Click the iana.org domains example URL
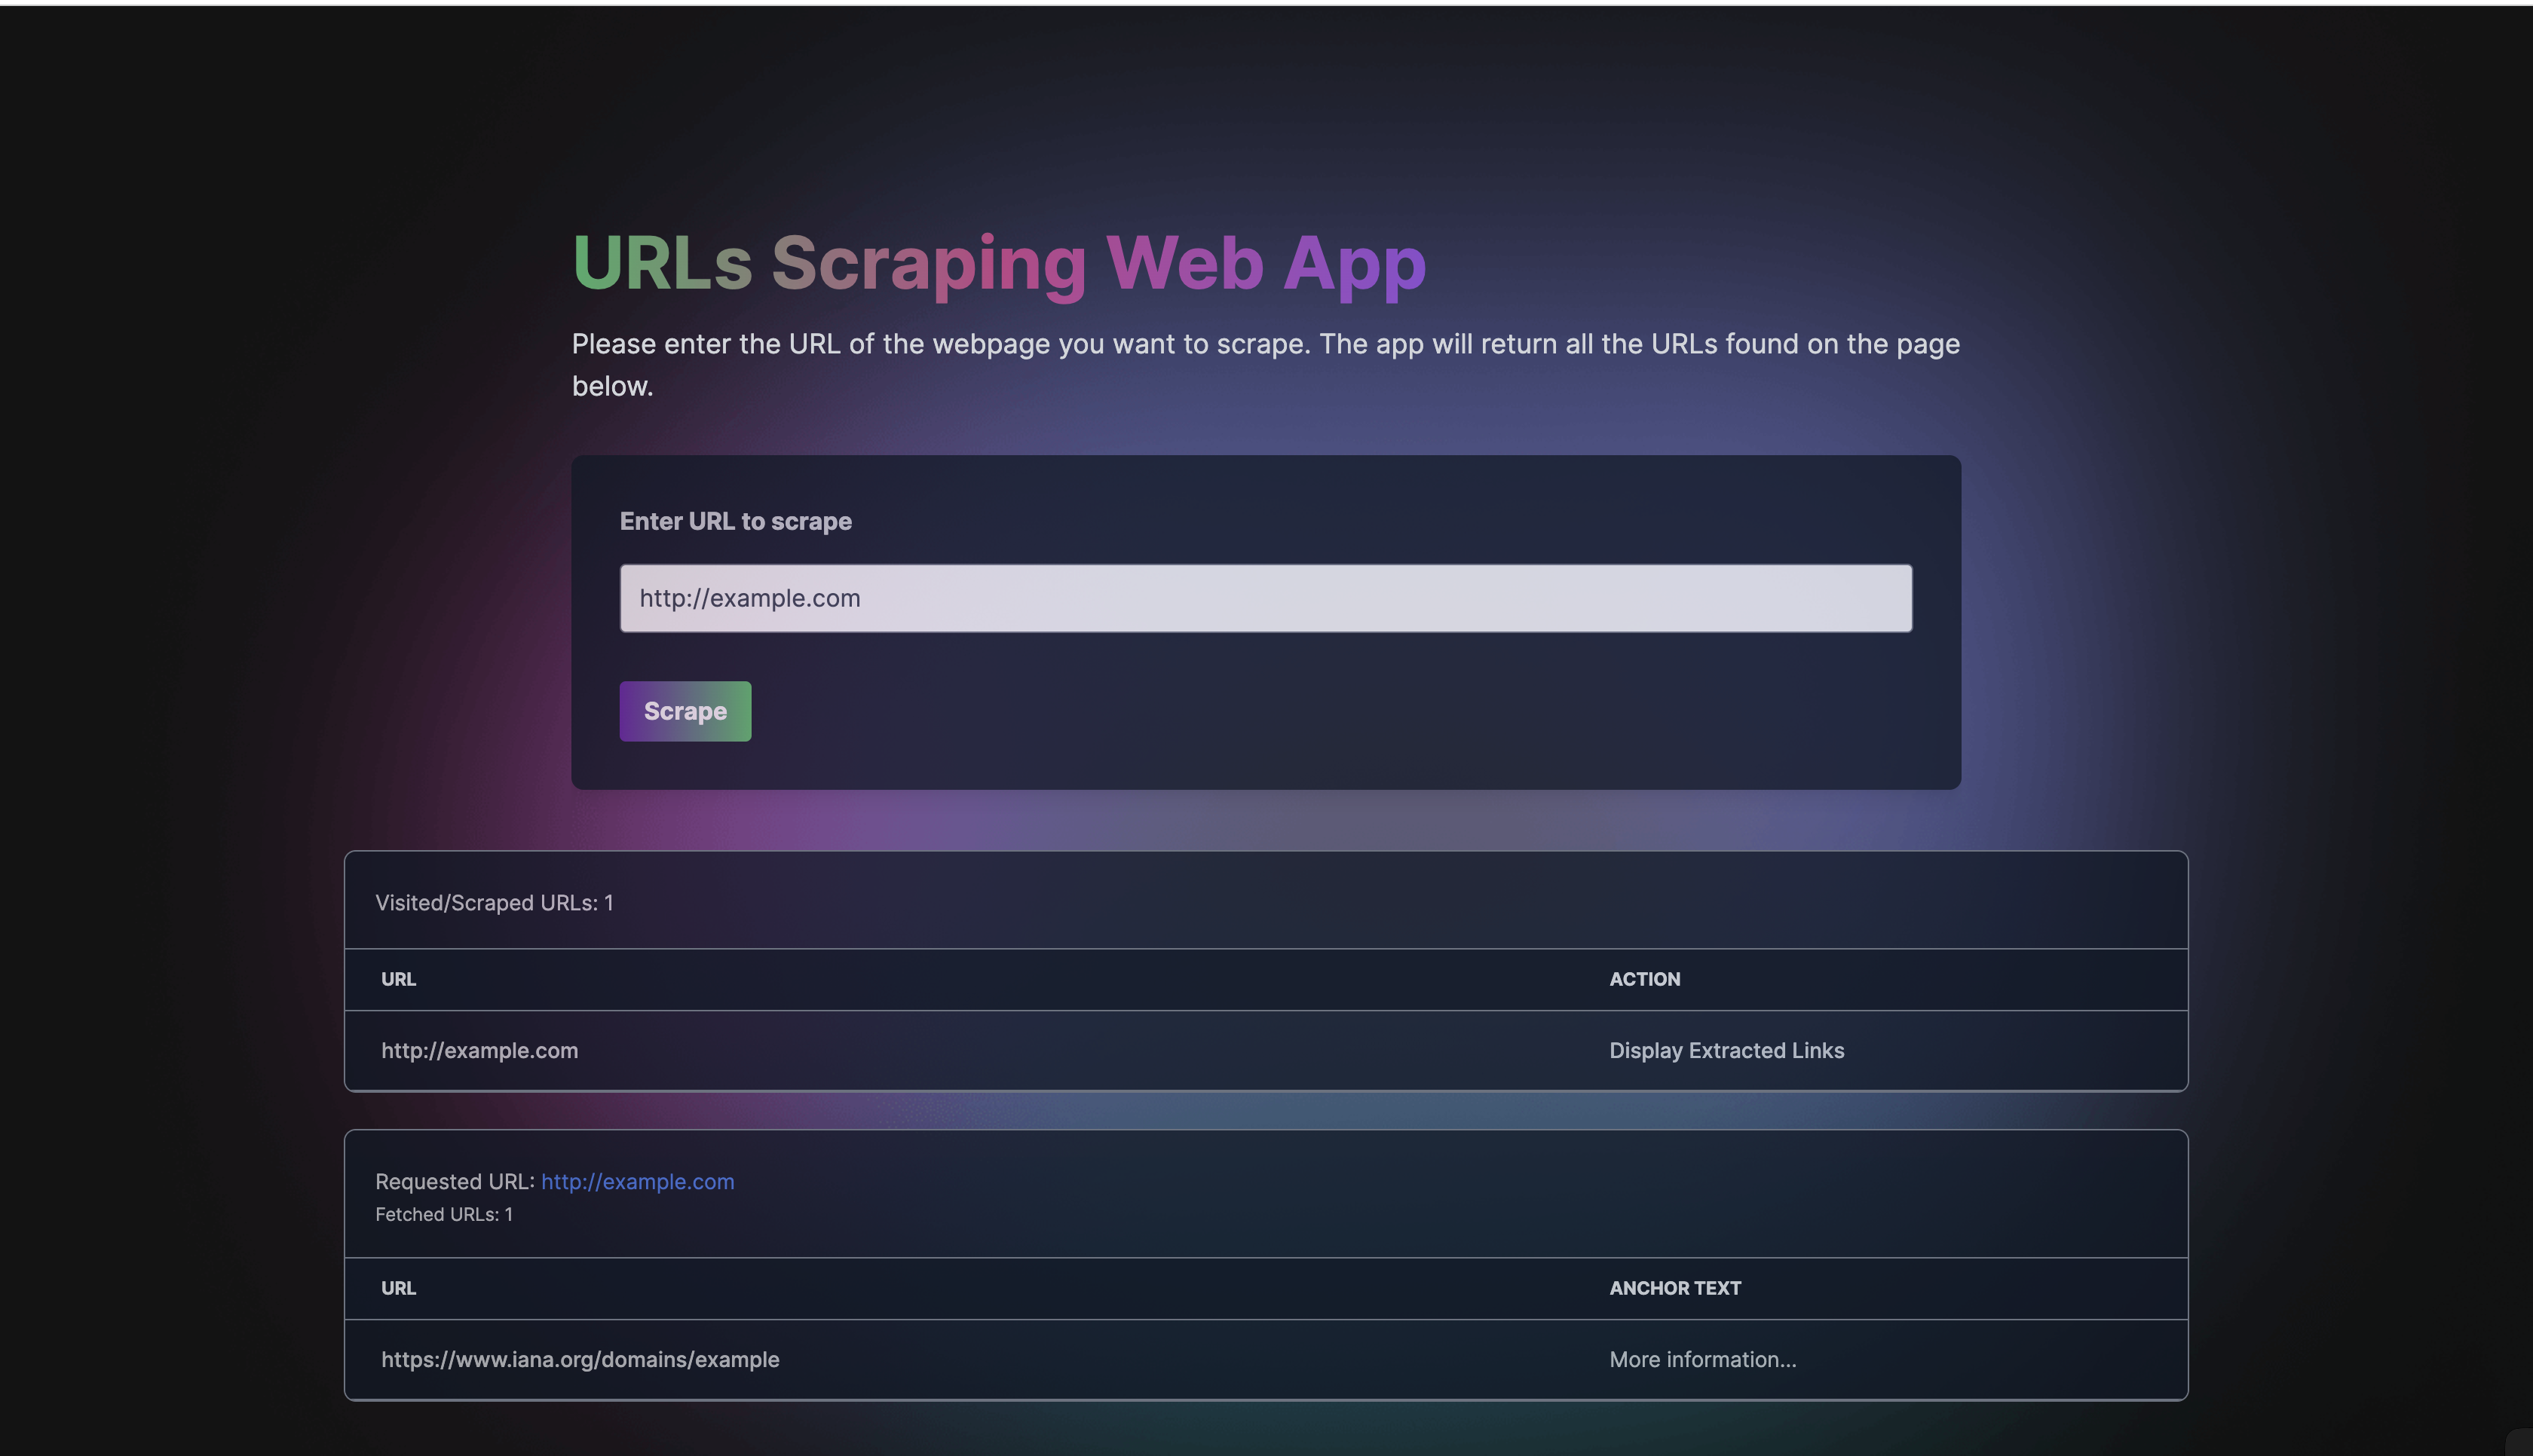The height and width of the screenshot is (1456, 2533). click(580, 1359)
